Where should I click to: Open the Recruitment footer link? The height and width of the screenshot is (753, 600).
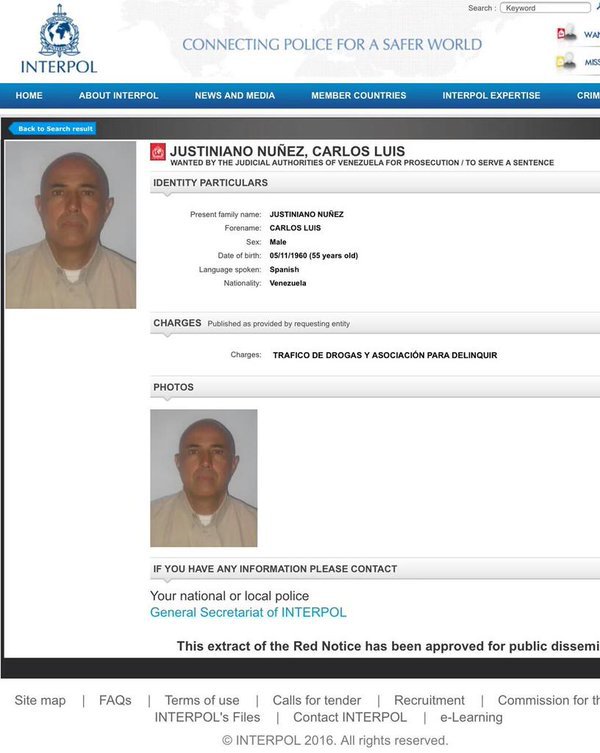pyautogui.click(x=429, y=701)
